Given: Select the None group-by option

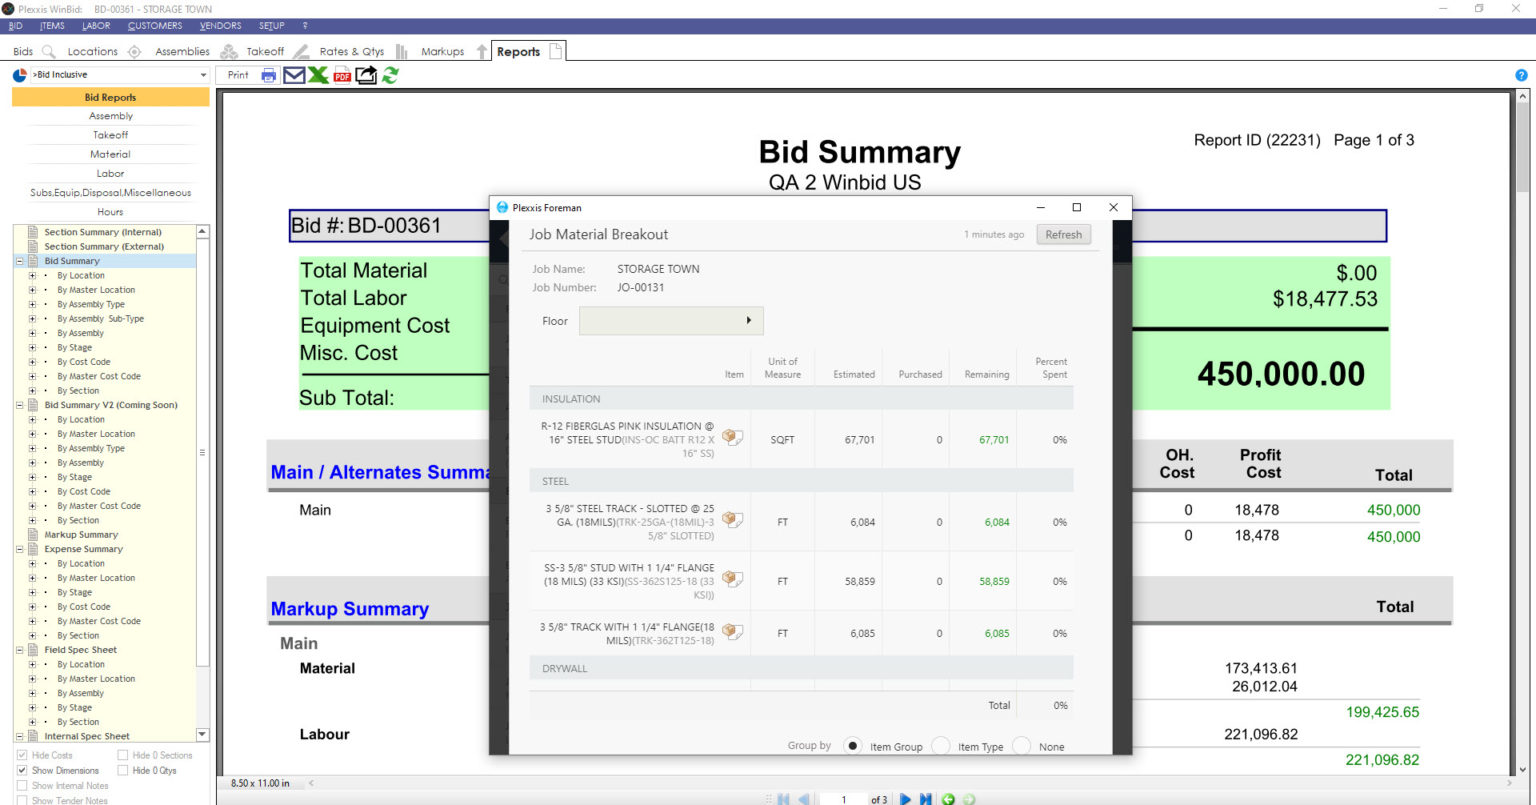Looking at the screenshot, I should (1021, 746).
